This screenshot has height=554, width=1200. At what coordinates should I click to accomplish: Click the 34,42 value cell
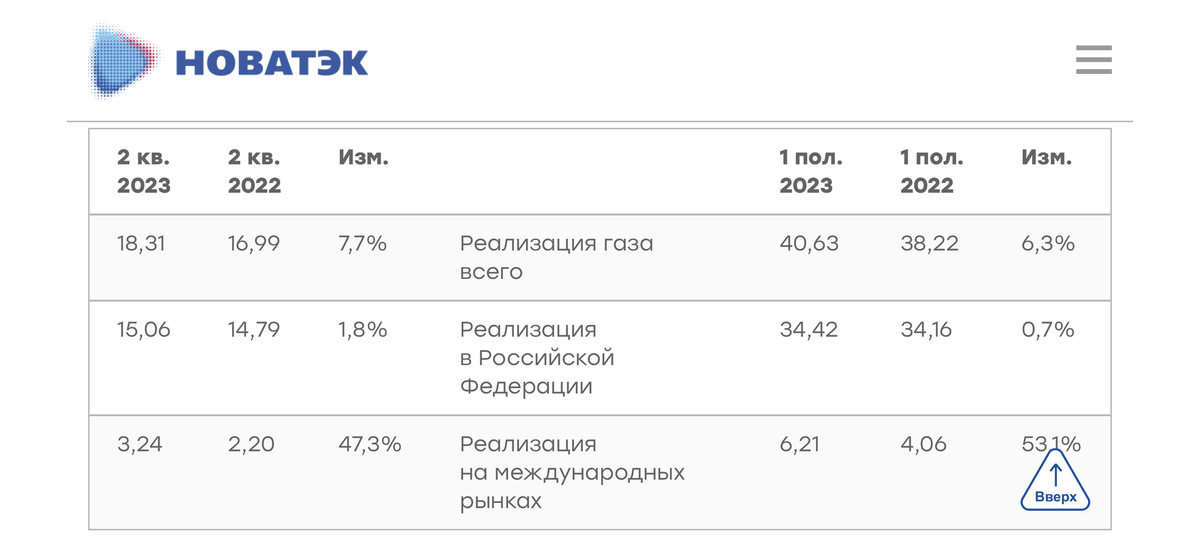[x=809, y=329]
